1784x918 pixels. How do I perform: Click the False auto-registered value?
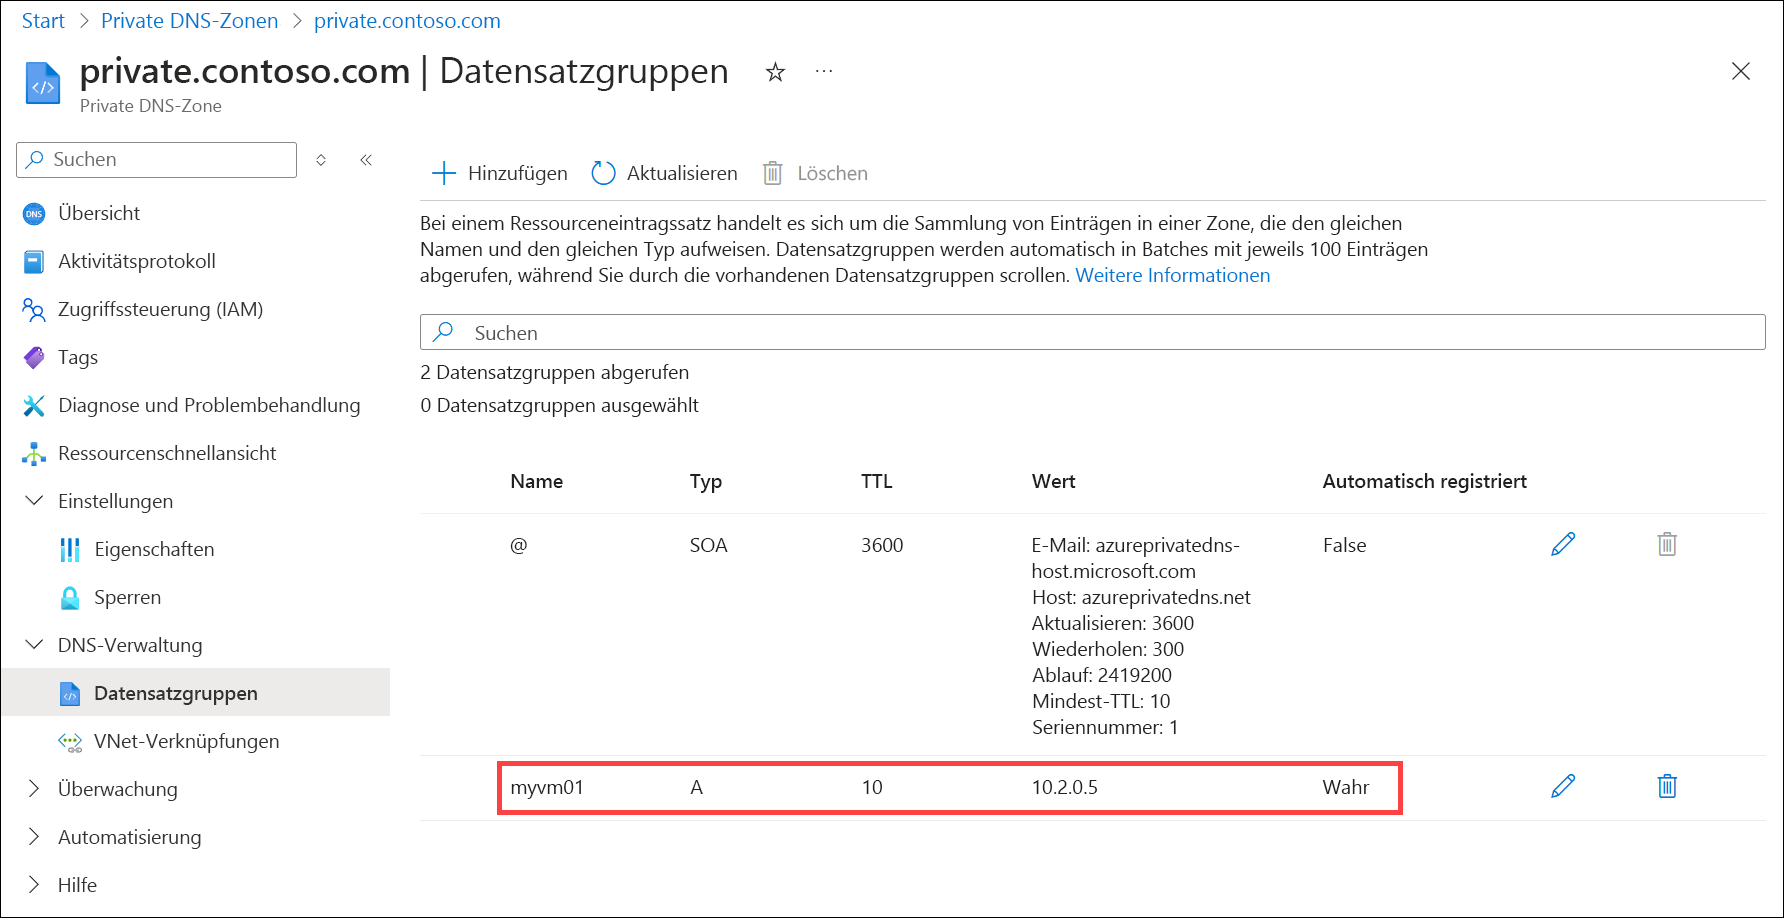1344,545
